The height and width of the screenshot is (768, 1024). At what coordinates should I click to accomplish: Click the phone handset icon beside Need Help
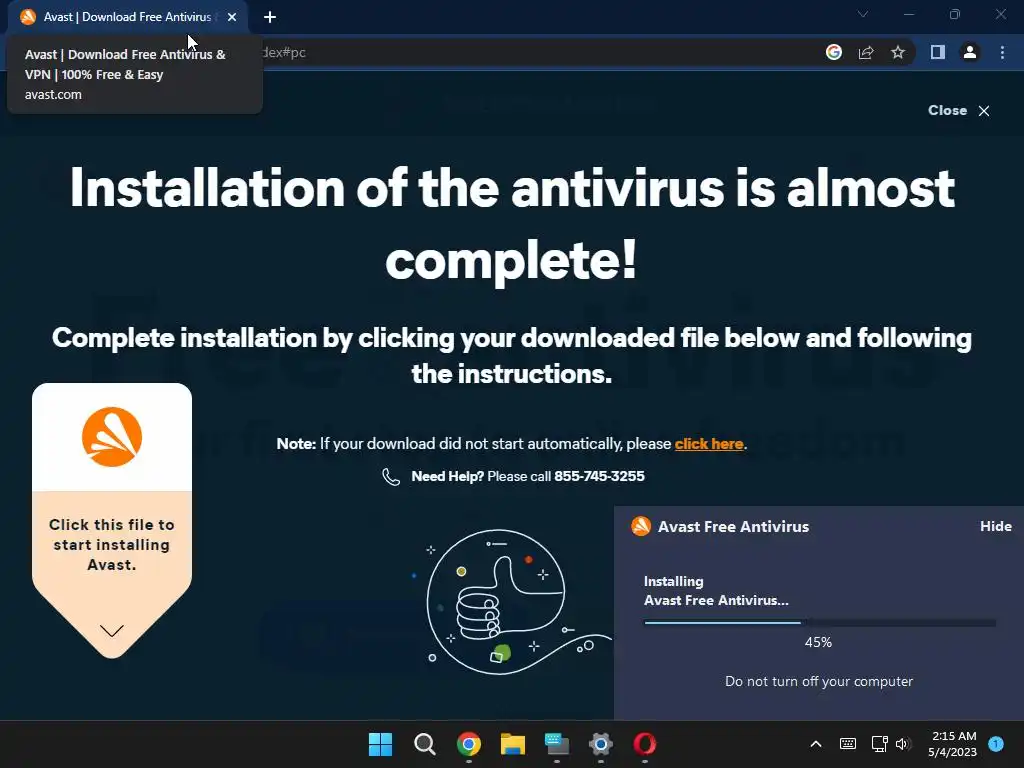(391, 477)
